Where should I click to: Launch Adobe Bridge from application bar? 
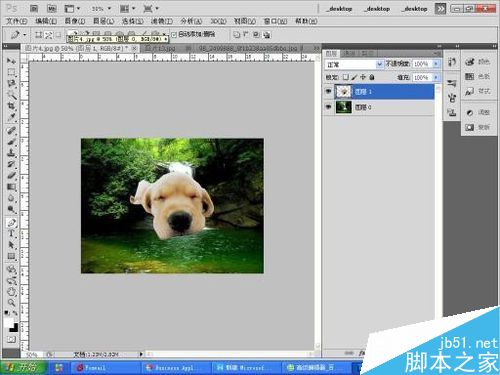[x=34, y=8]
